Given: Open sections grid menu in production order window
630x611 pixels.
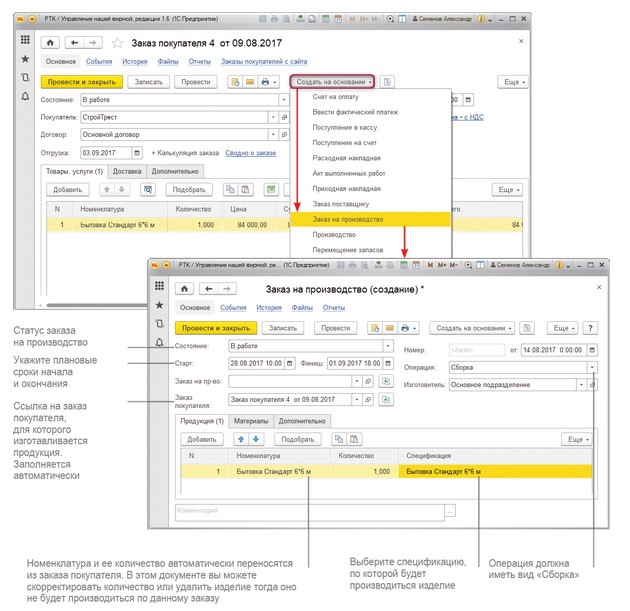Looking at the screenshot, I should pyautogui.click(x=160, y=286).
